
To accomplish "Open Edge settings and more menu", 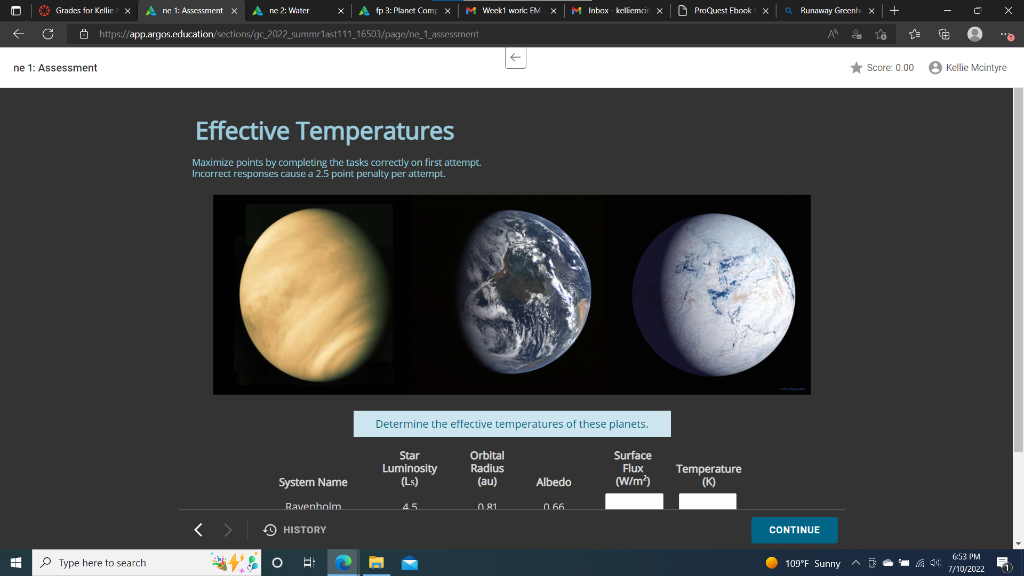I will point(1006,34).
